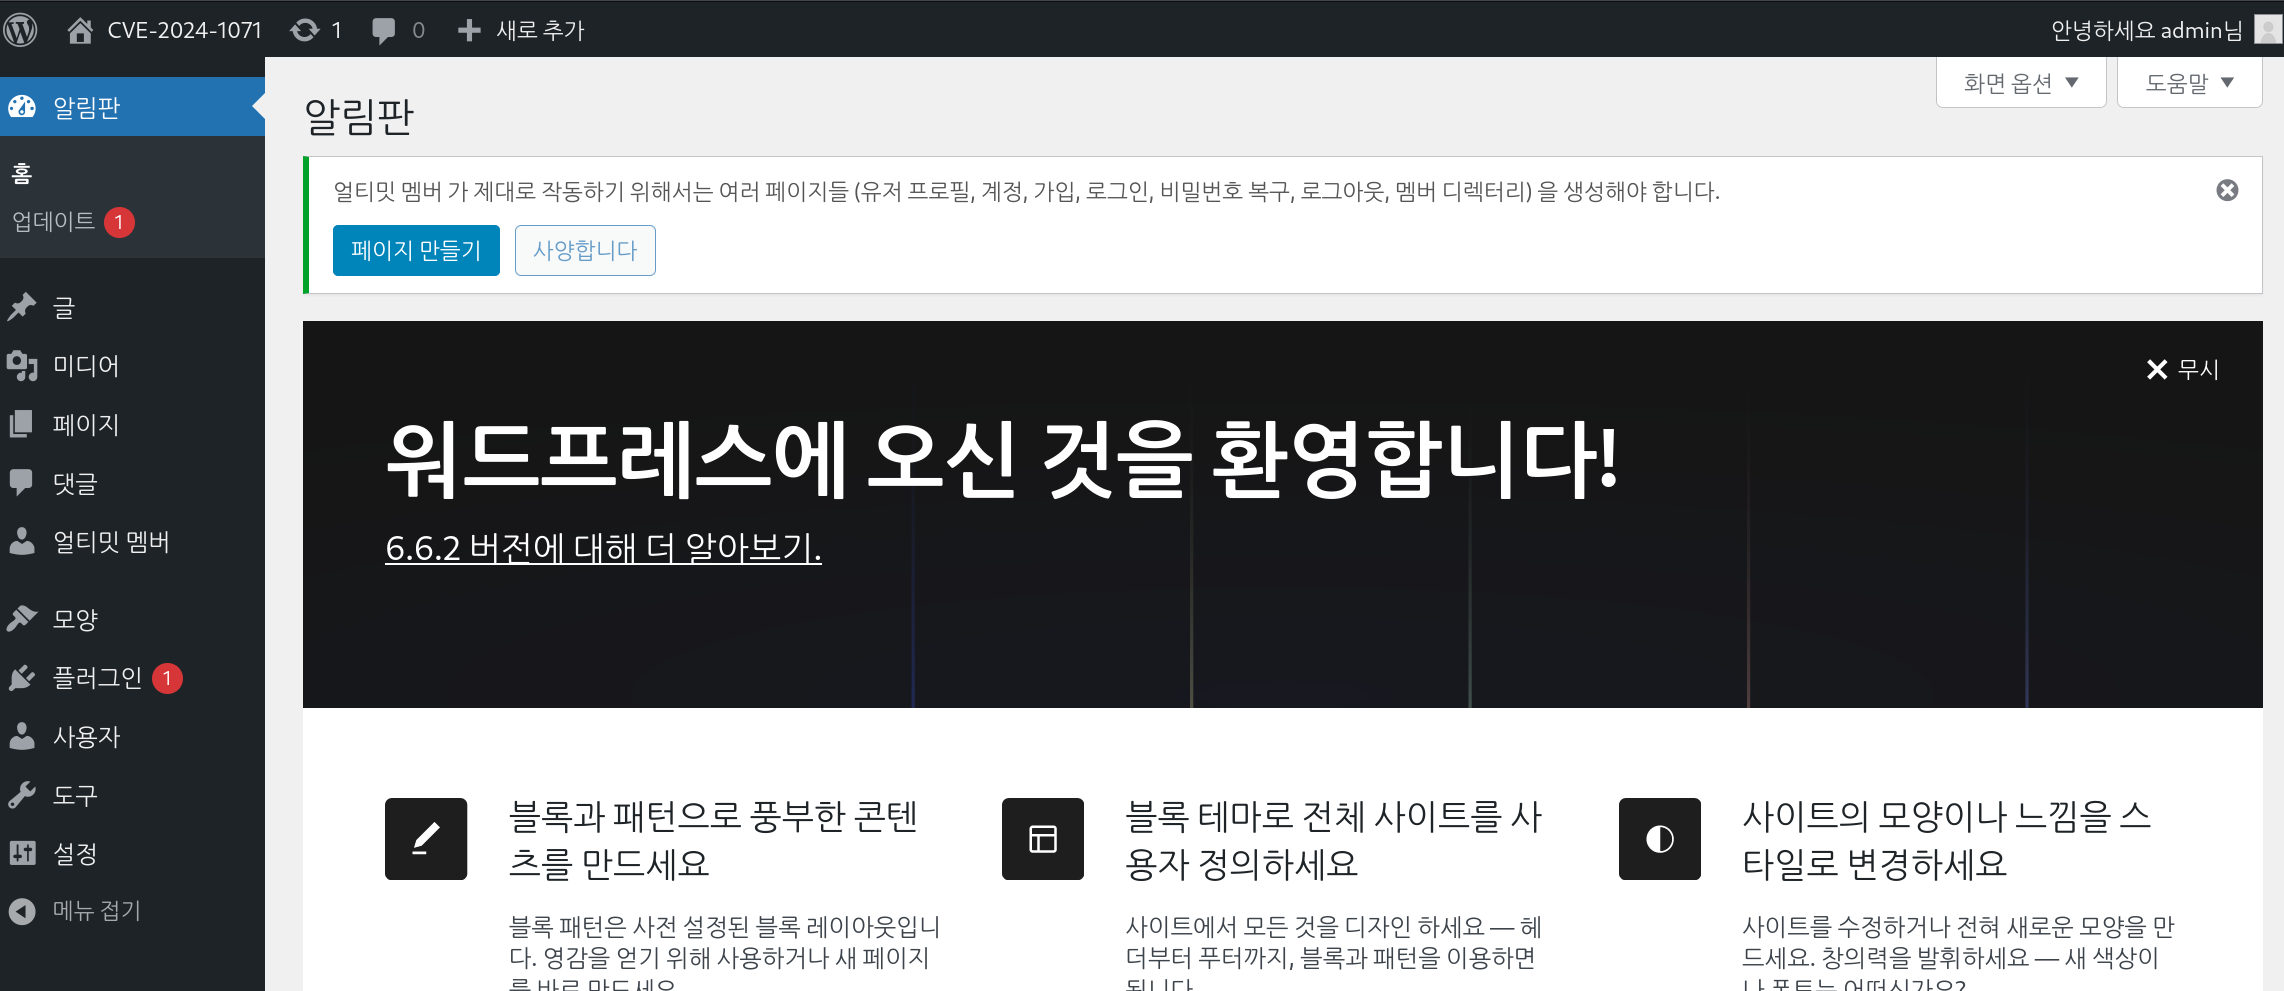2284x991 pixels.
Task: Click the X icon next to 무시
Action: [x=2157, y=370]
